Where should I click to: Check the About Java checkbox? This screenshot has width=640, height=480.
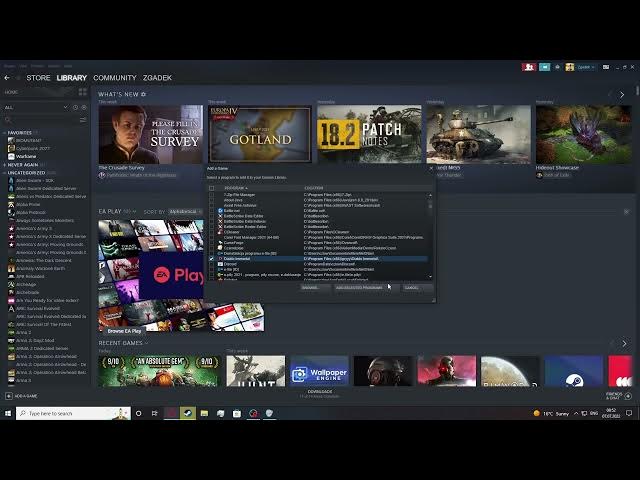click(x=211, y=200)
